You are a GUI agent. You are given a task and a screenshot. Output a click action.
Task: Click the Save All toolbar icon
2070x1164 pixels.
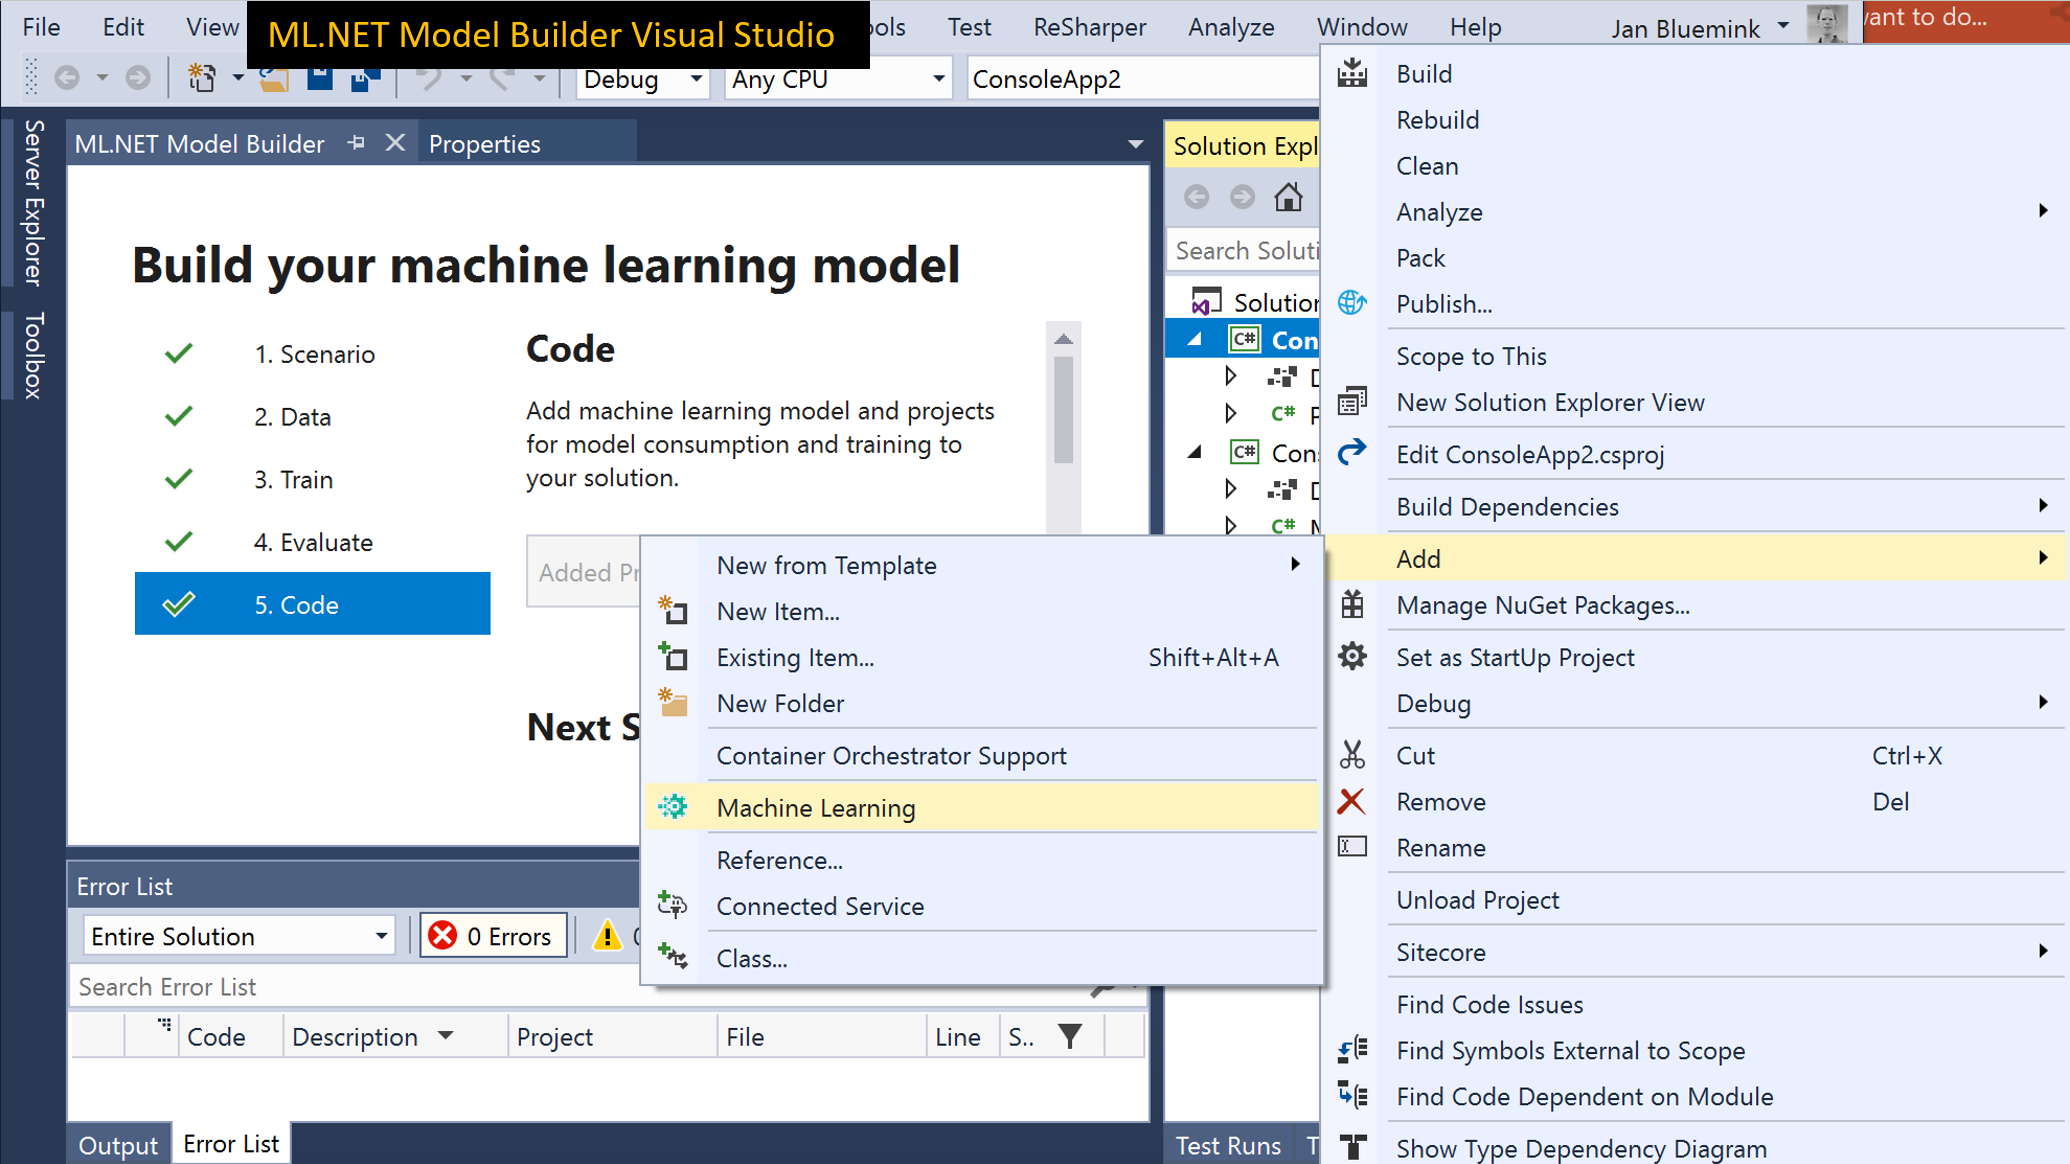pyautogui.click(x=364, y=78)
